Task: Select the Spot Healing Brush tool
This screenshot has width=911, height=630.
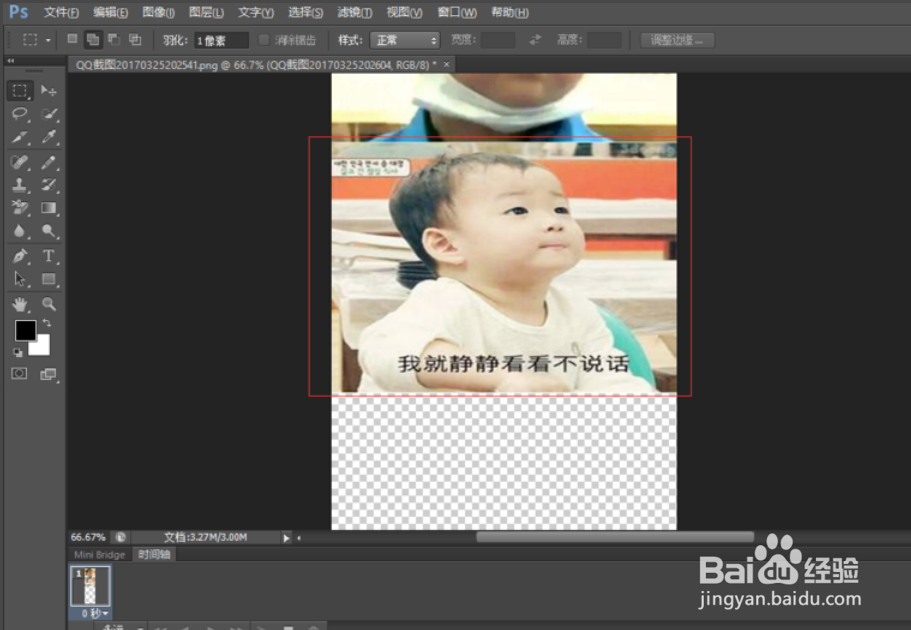Action: (20, 162)
